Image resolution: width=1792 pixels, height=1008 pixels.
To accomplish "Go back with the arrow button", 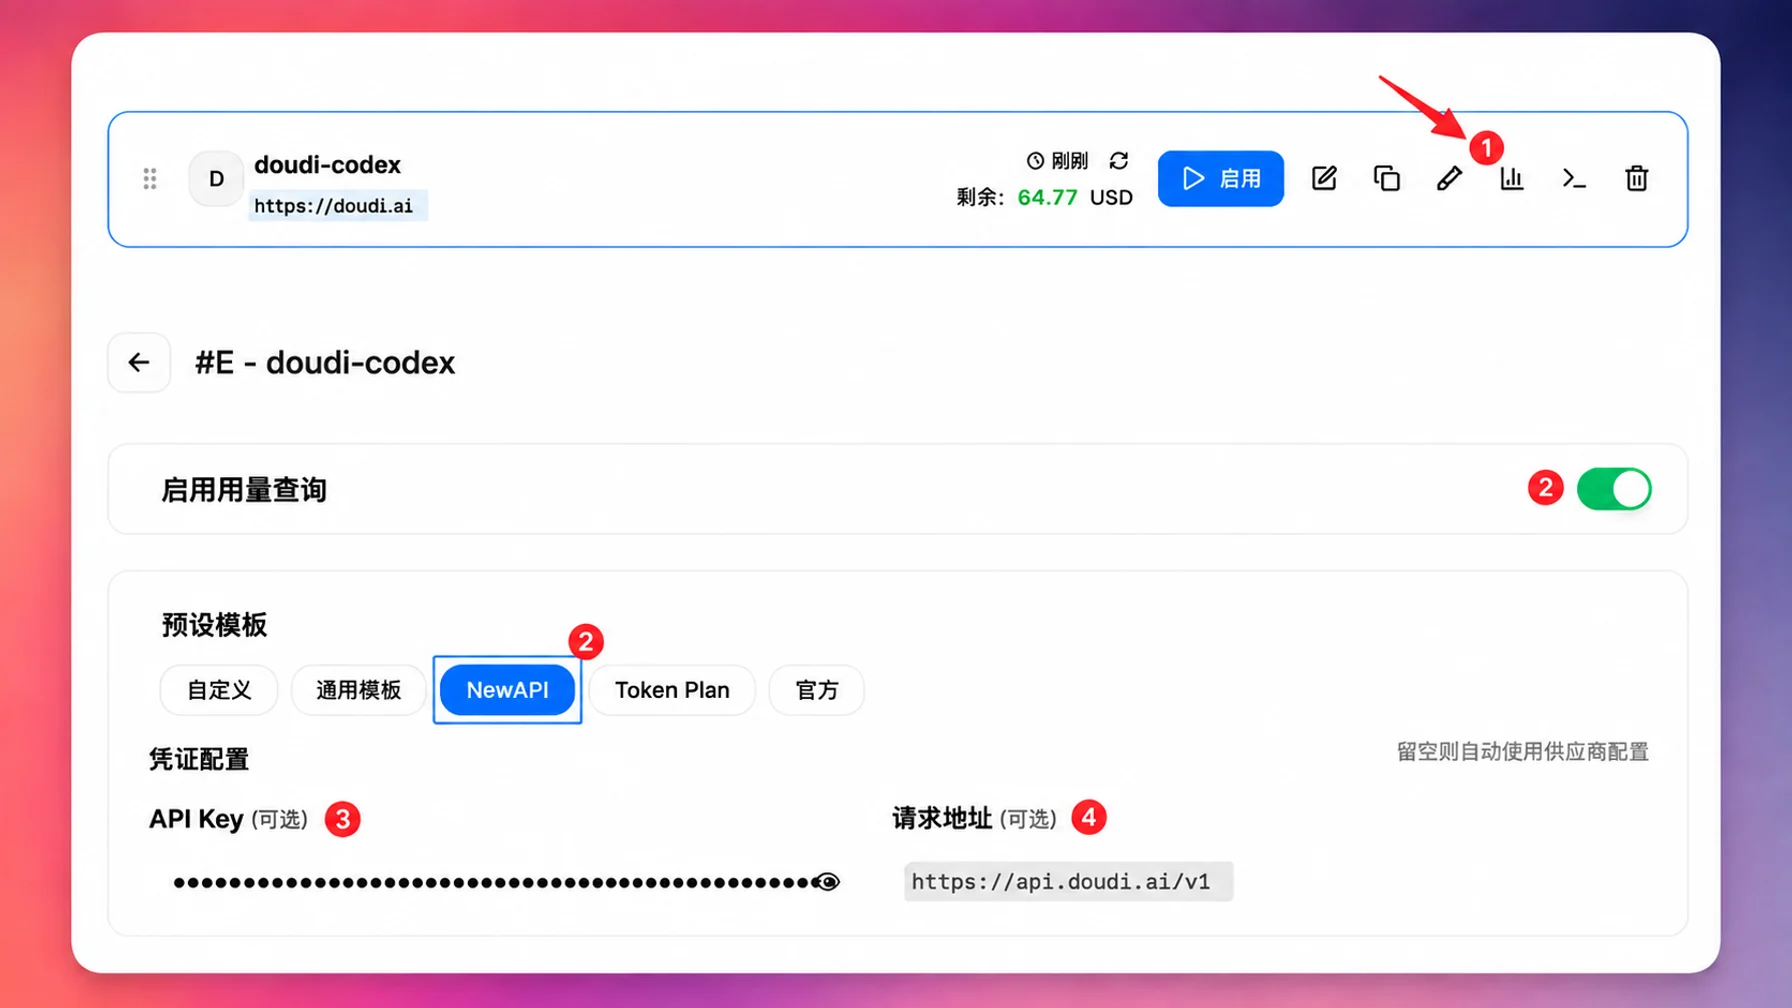I will click(139, 362).
